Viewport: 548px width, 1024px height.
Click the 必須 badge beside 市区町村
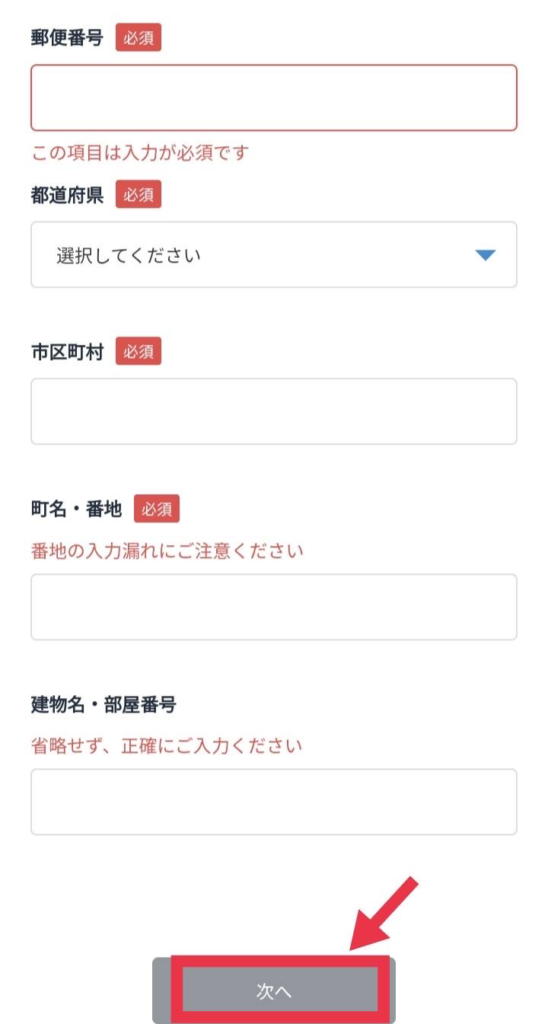pyautogui.click(x=138, y=351)
